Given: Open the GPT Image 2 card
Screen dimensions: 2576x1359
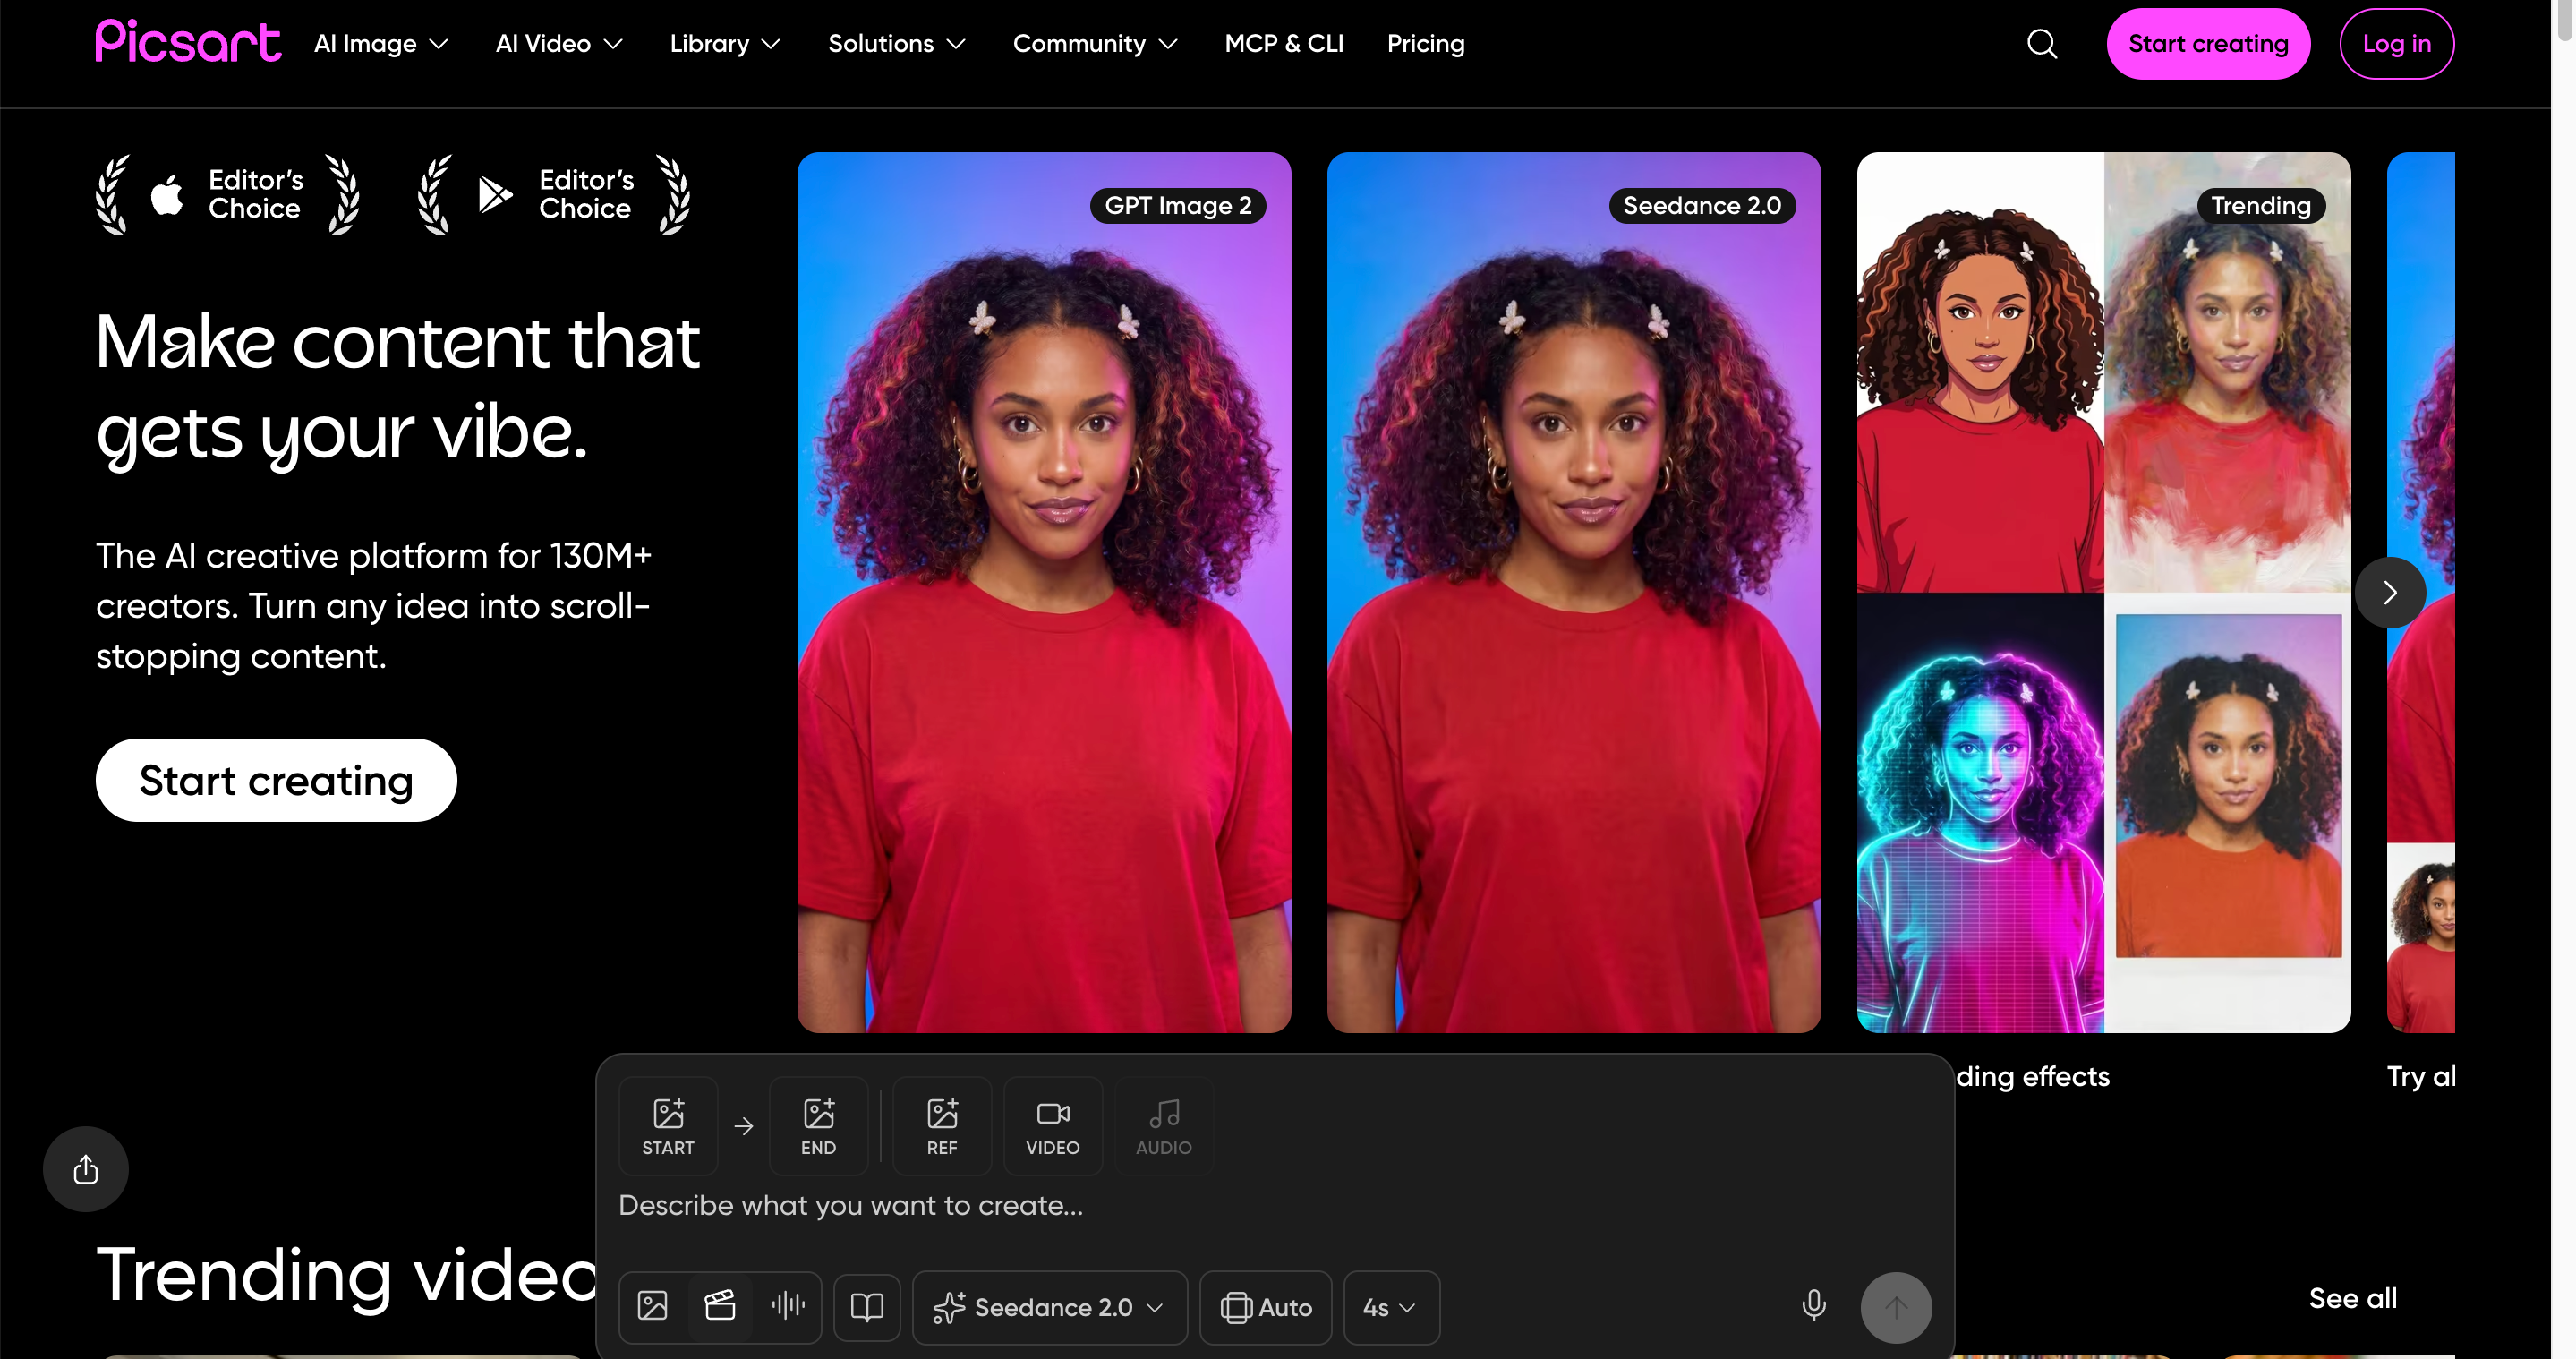Looking at the screenshot, I should (x=1044, y=592).
